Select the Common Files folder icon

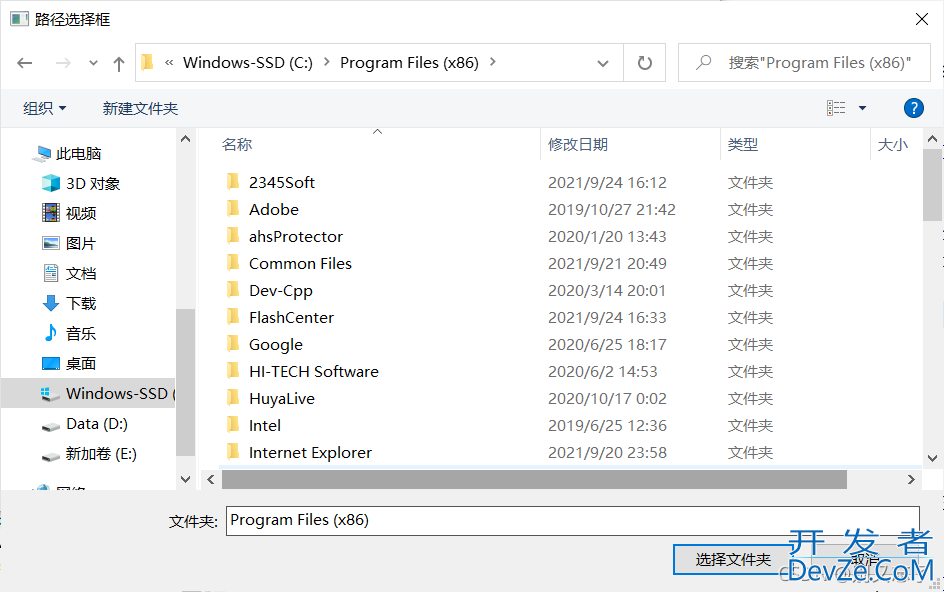pyautogui.click(x=233, y=263)
